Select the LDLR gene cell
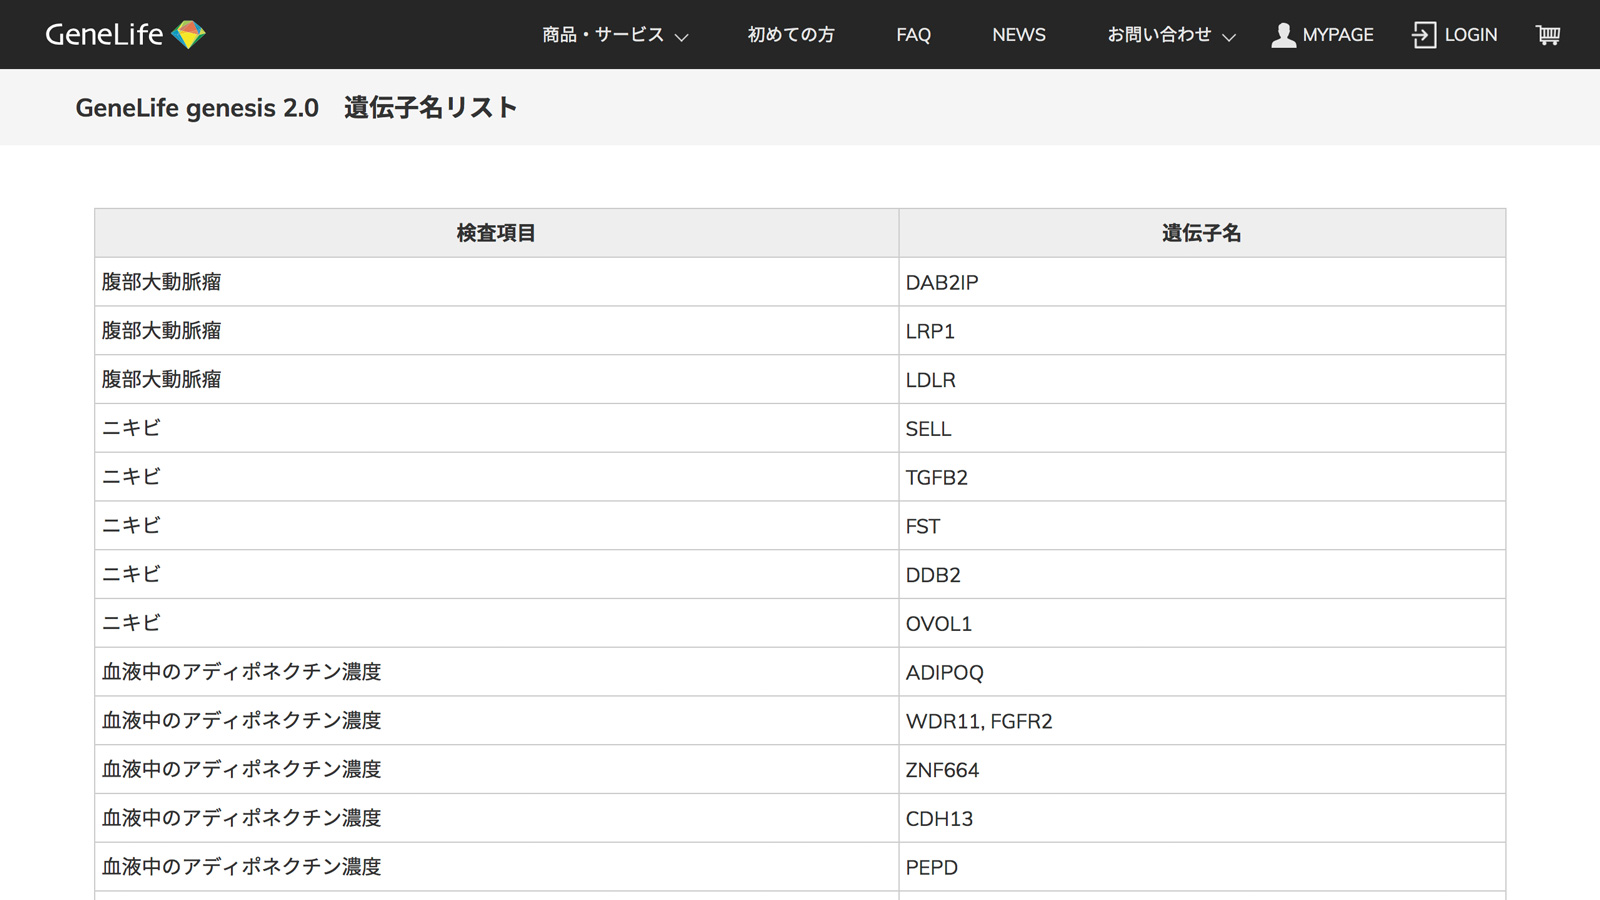The height and width of the screenshot is (900, 1600). [1202, 380]
